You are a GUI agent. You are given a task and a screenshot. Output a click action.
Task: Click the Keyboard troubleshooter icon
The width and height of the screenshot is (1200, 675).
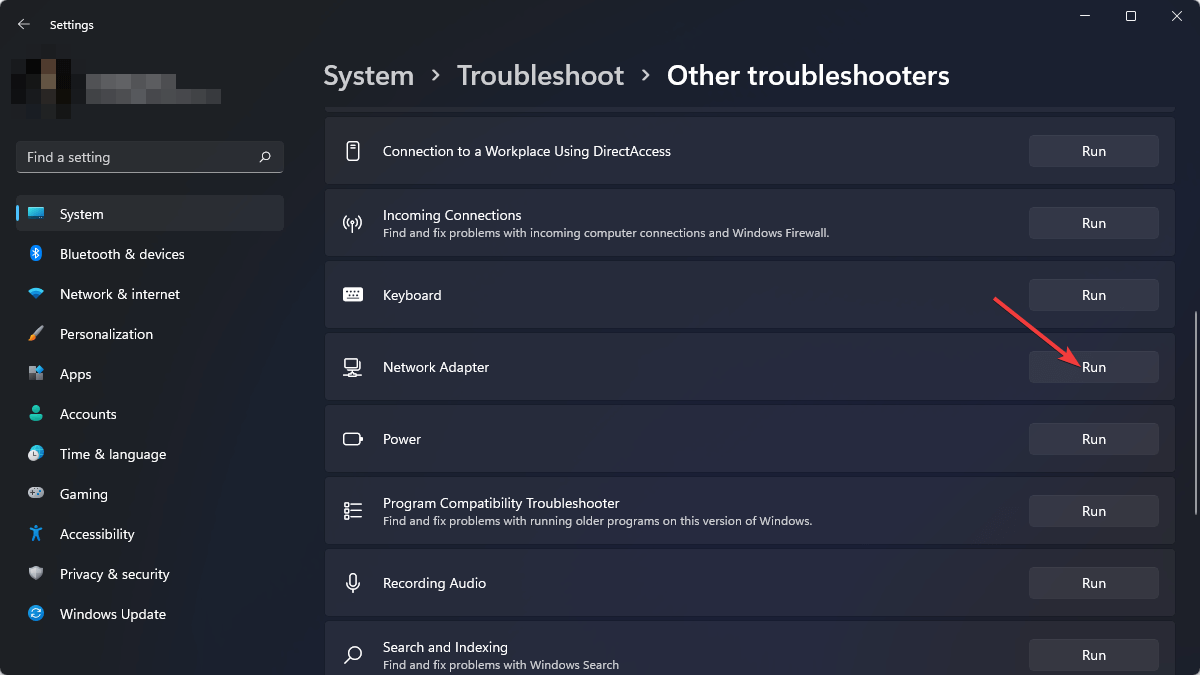352,295
